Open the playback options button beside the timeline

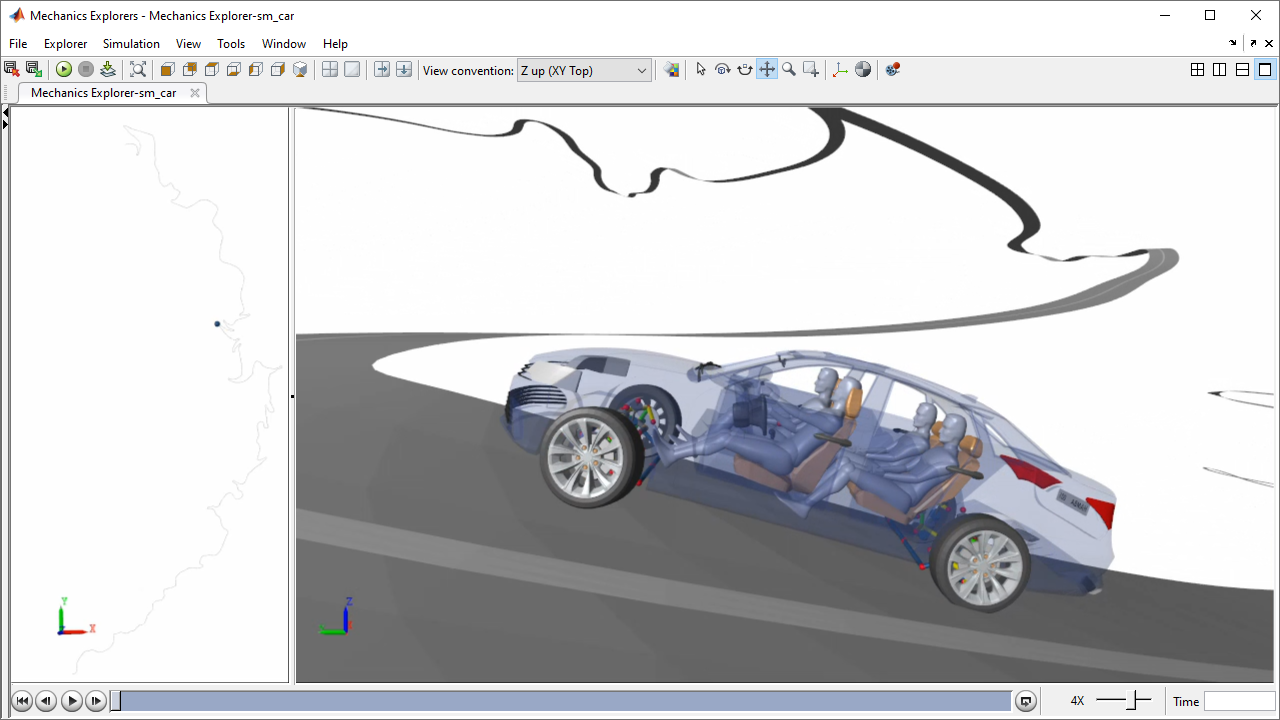1026,701
